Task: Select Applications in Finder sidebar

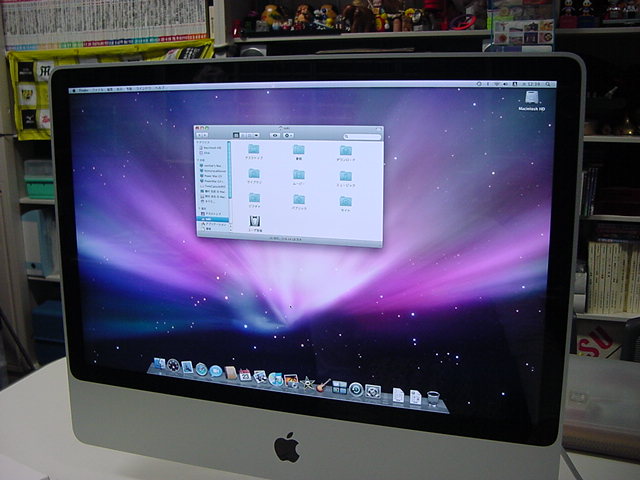Action: point(215,224)
